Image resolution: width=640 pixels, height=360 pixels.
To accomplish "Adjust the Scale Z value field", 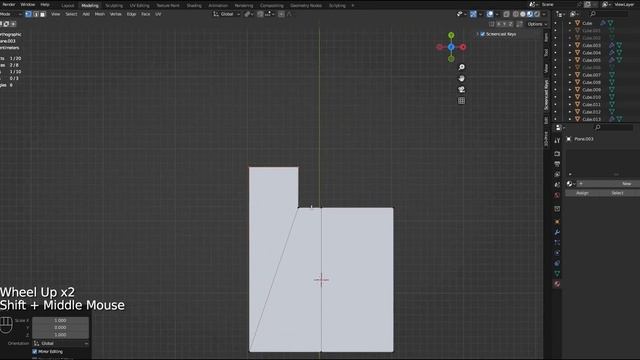I will tap(60, 335).
